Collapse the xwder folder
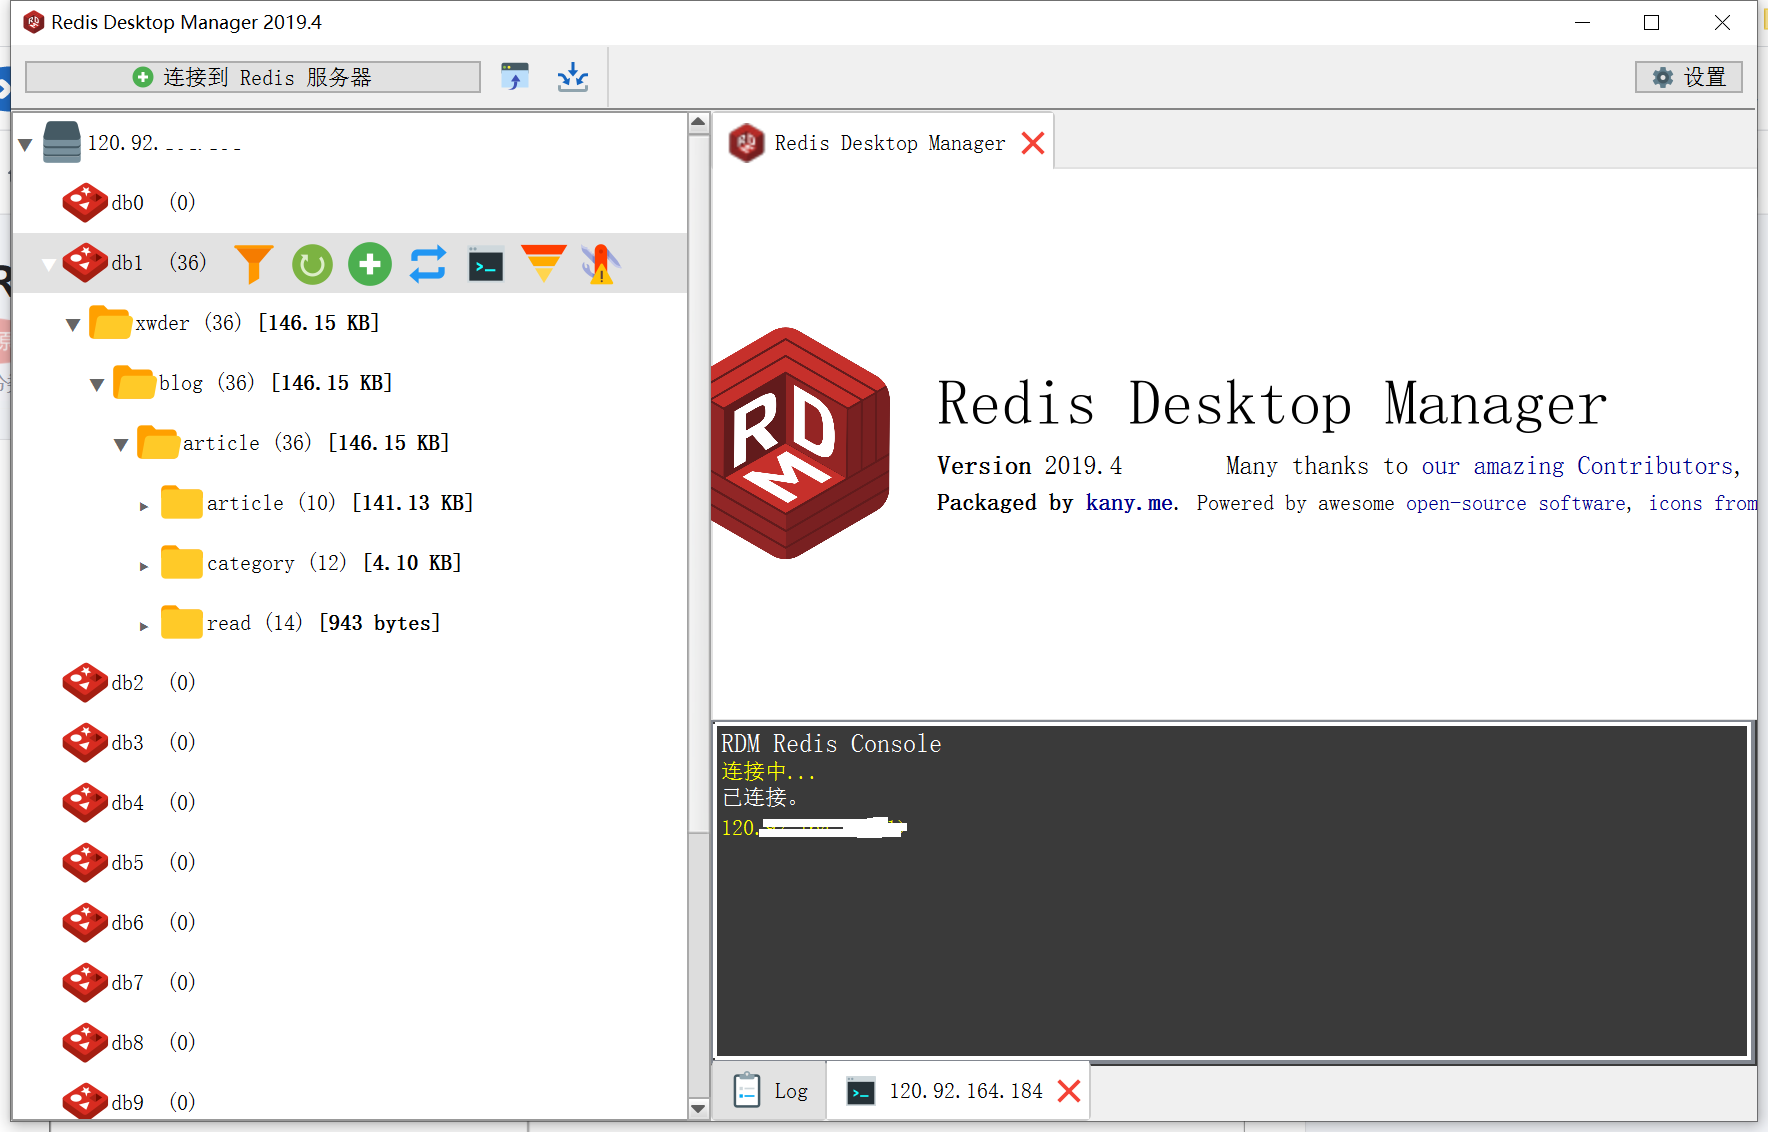1768x1132 pixels. 72,323
